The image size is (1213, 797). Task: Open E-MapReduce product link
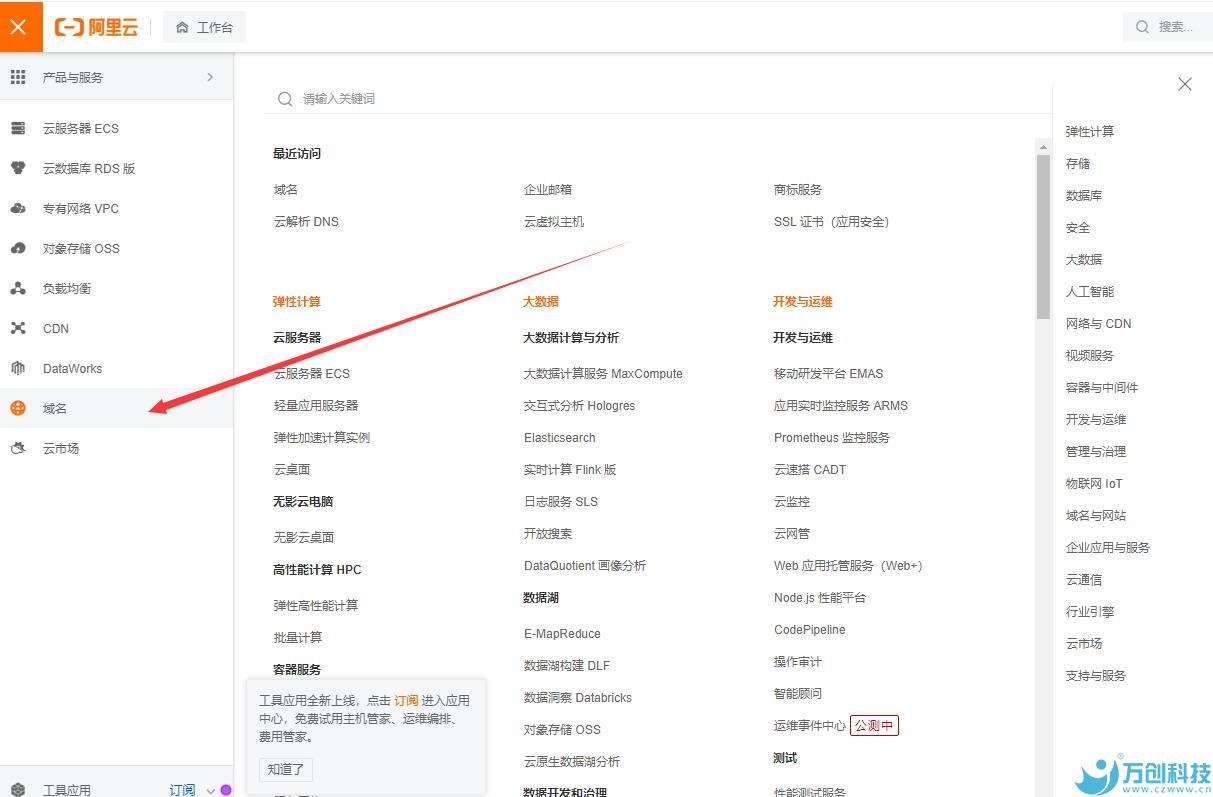pos(562,633)
